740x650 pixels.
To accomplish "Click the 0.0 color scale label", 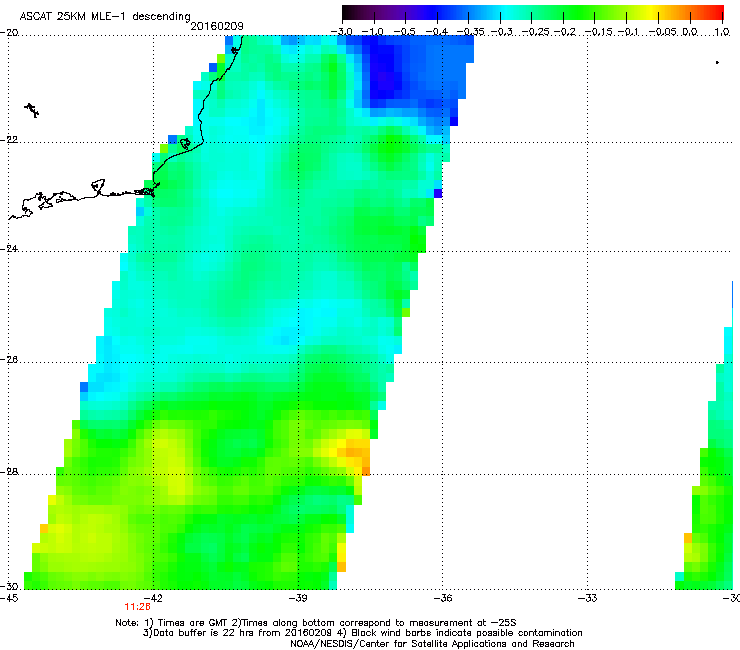I will point(690,32).
